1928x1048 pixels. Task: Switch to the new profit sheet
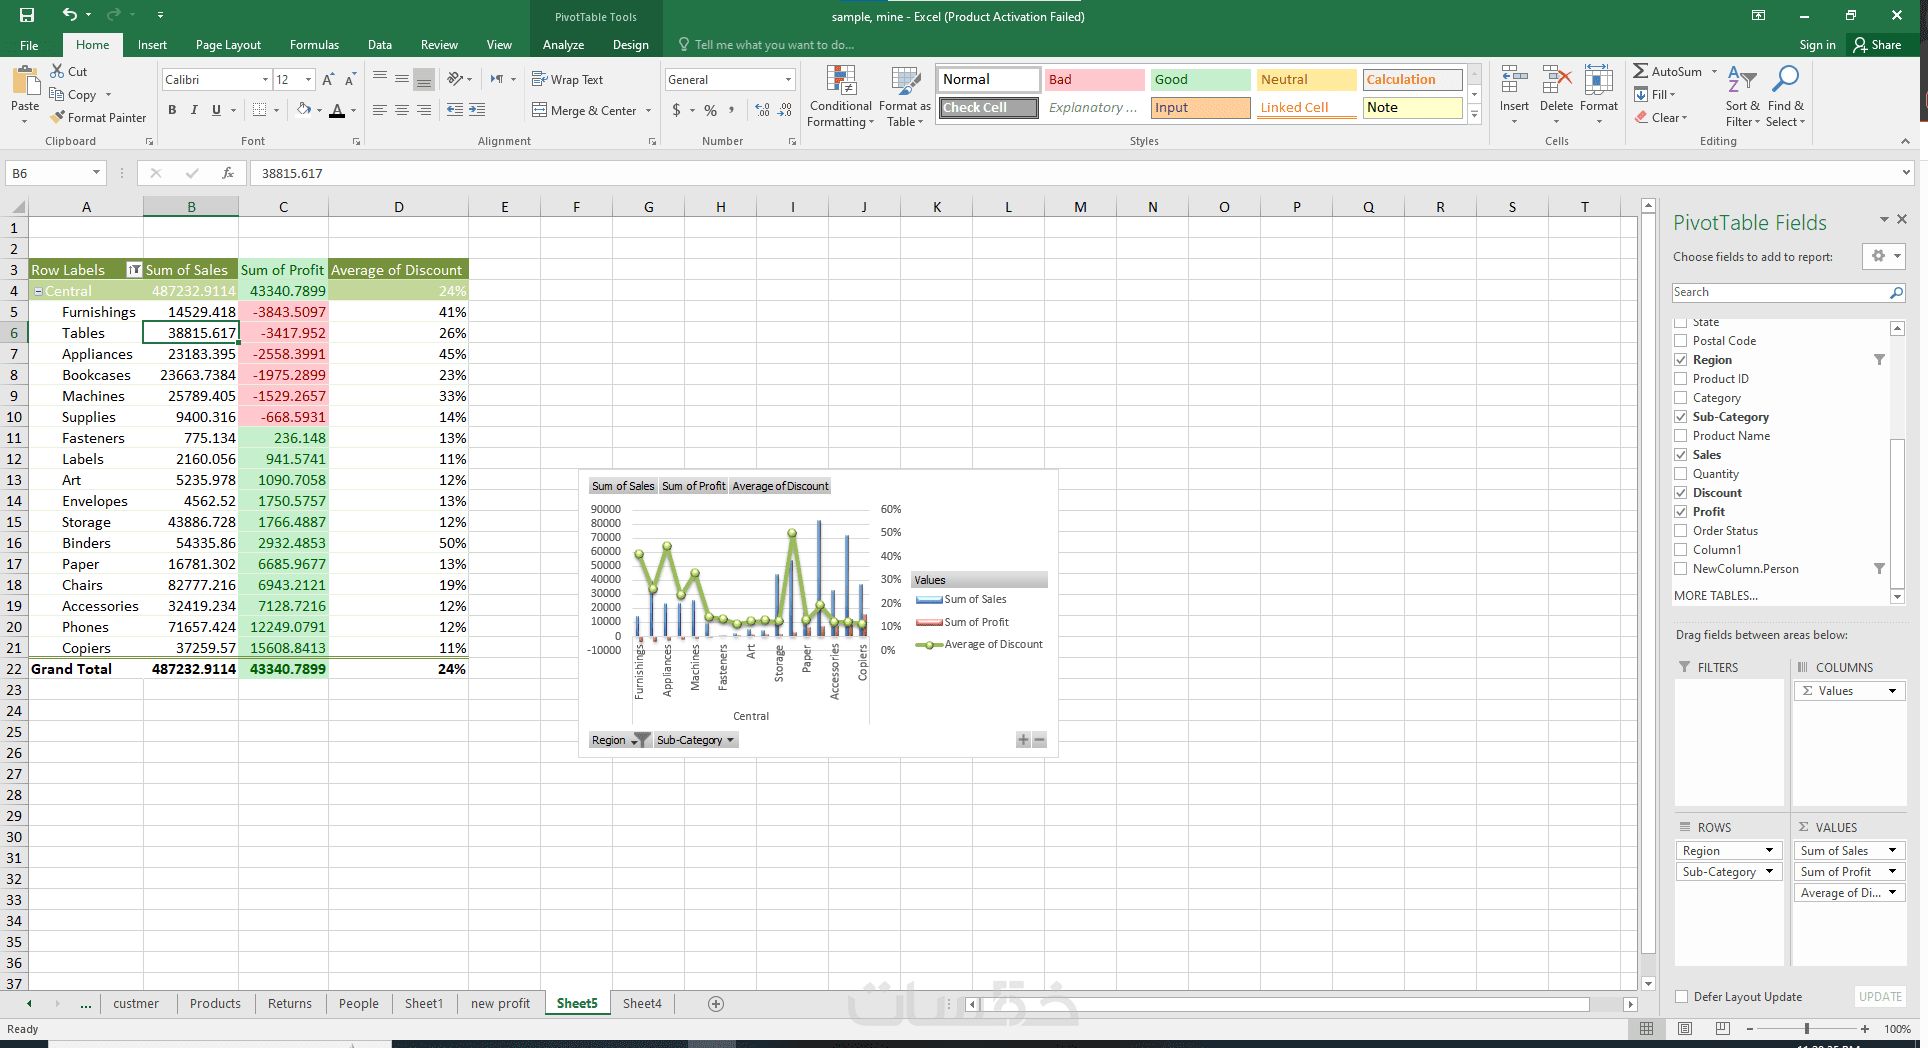pyautogui.click(x=500, y=1004)
